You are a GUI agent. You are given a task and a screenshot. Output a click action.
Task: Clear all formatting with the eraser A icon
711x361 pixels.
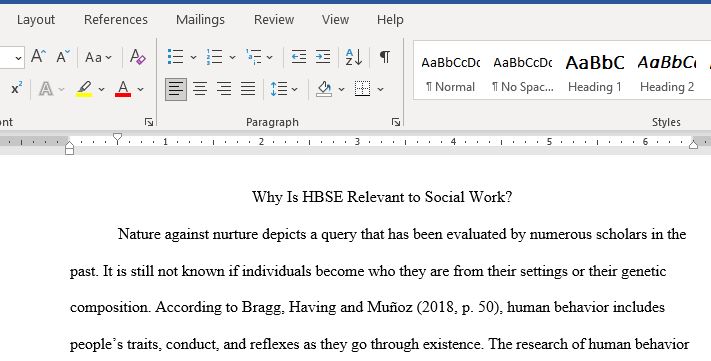[137, 57]
